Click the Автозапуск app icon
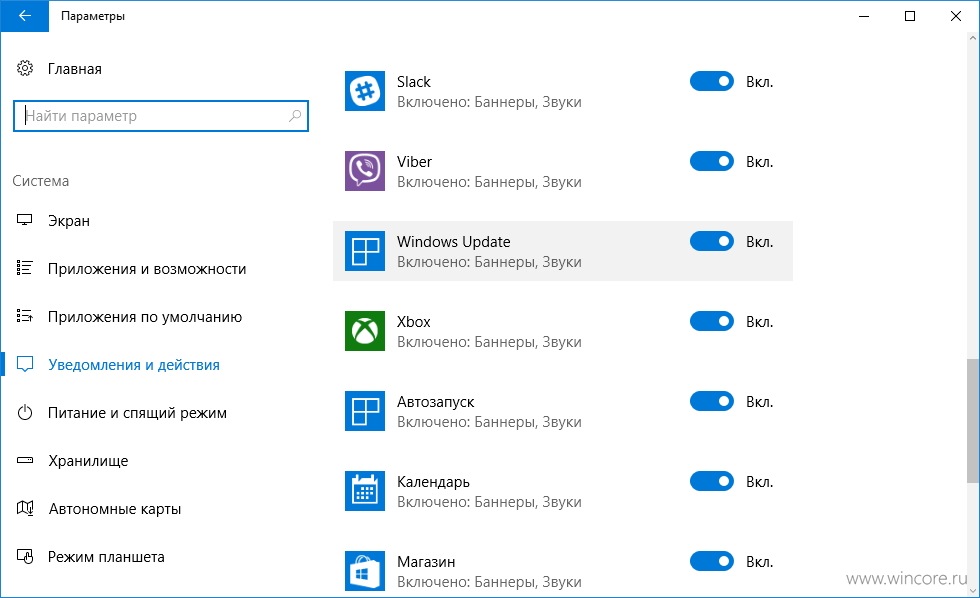The image size is (980, 598). [364, 411]
